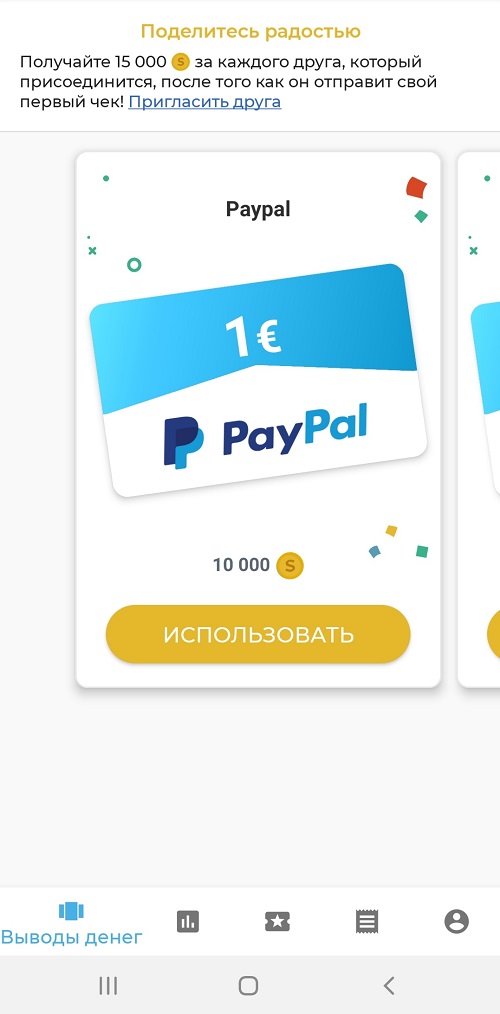Screen dimensions: 500x1014
Task: Open the profile account tab icon
Action: pyautogui.click(x=456, y=921)
